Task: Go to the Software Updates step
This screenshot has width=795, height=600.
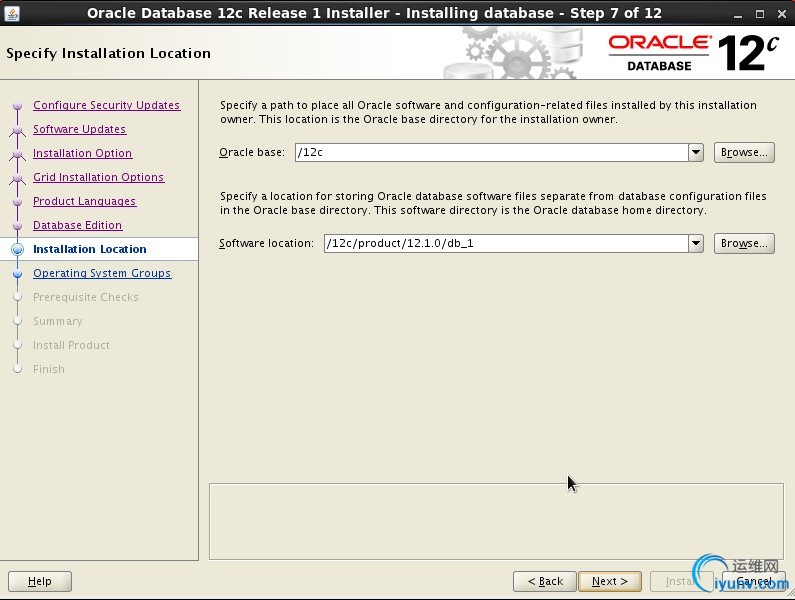Action: pyautogui.click(x=80, y=129)
